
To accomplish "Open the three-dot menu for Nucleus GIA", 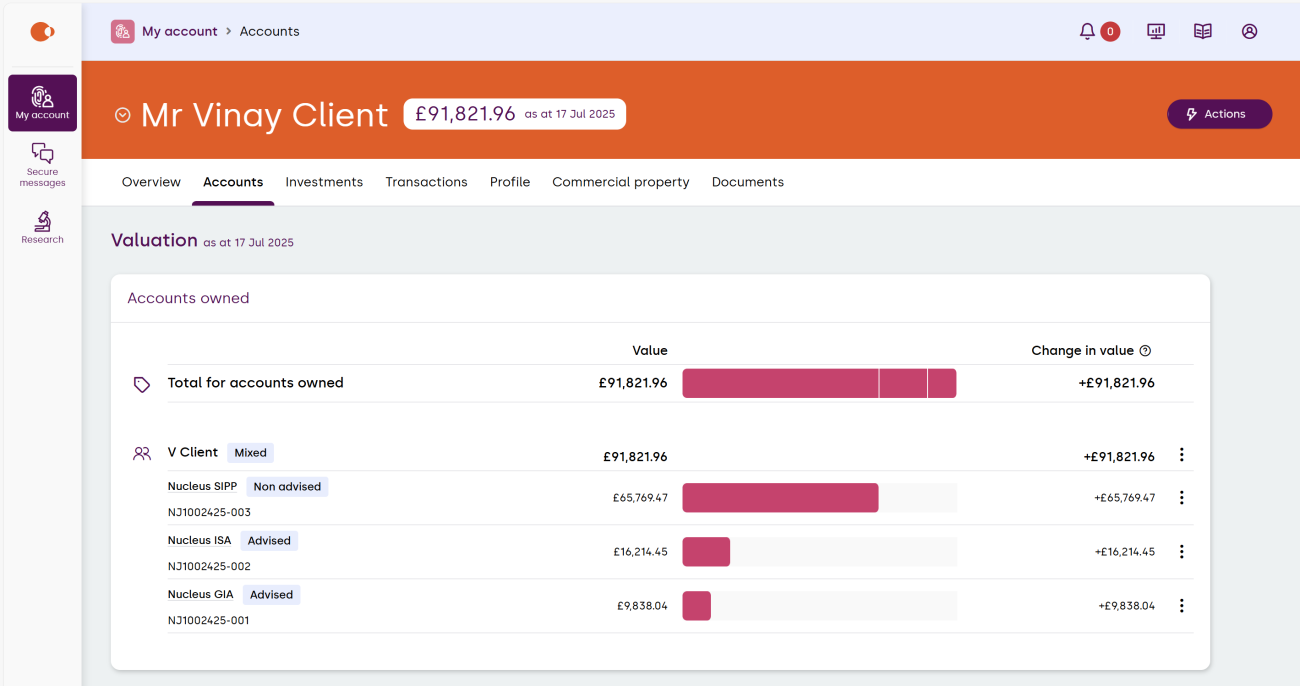I will click(1181, 606).
